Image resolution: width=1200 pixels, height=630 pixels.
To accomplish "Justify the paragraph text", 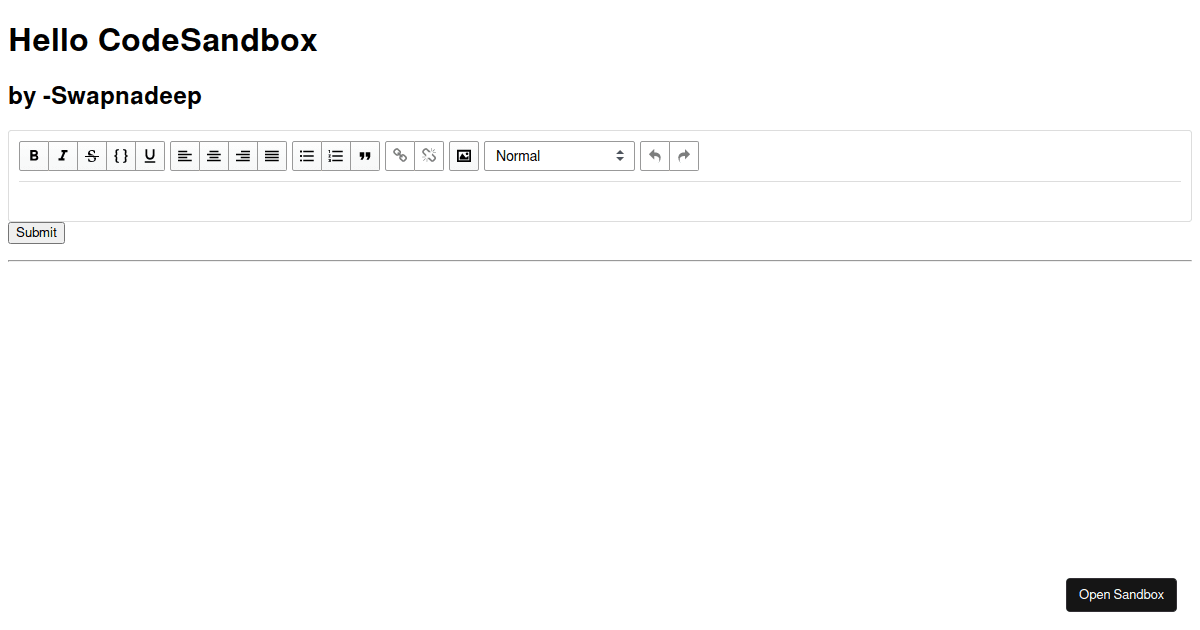I will [x=271, y=156].
